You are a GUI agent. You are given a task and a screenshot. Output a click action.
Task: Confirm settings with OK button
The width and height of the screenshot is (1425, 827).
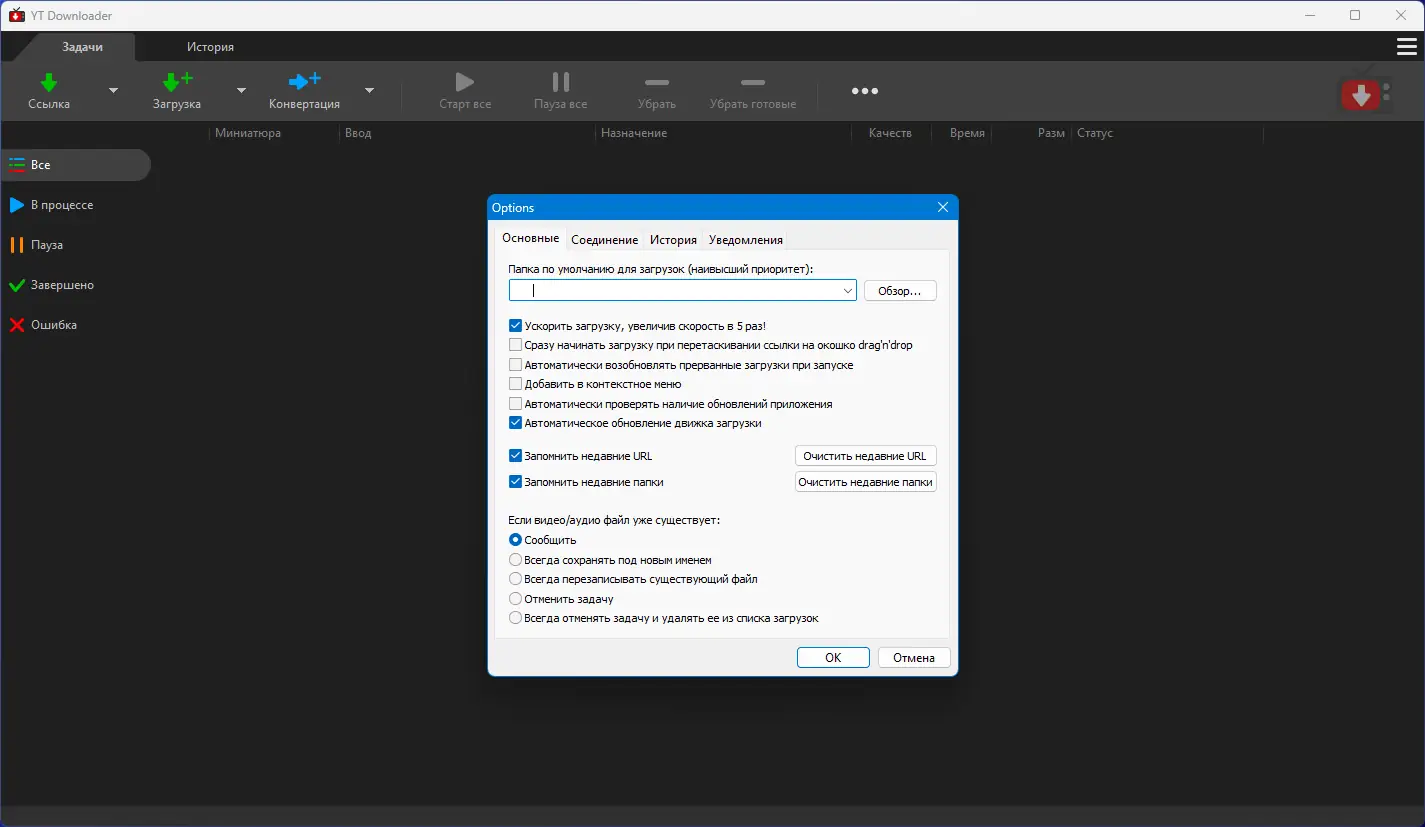[x=833, y=658]
